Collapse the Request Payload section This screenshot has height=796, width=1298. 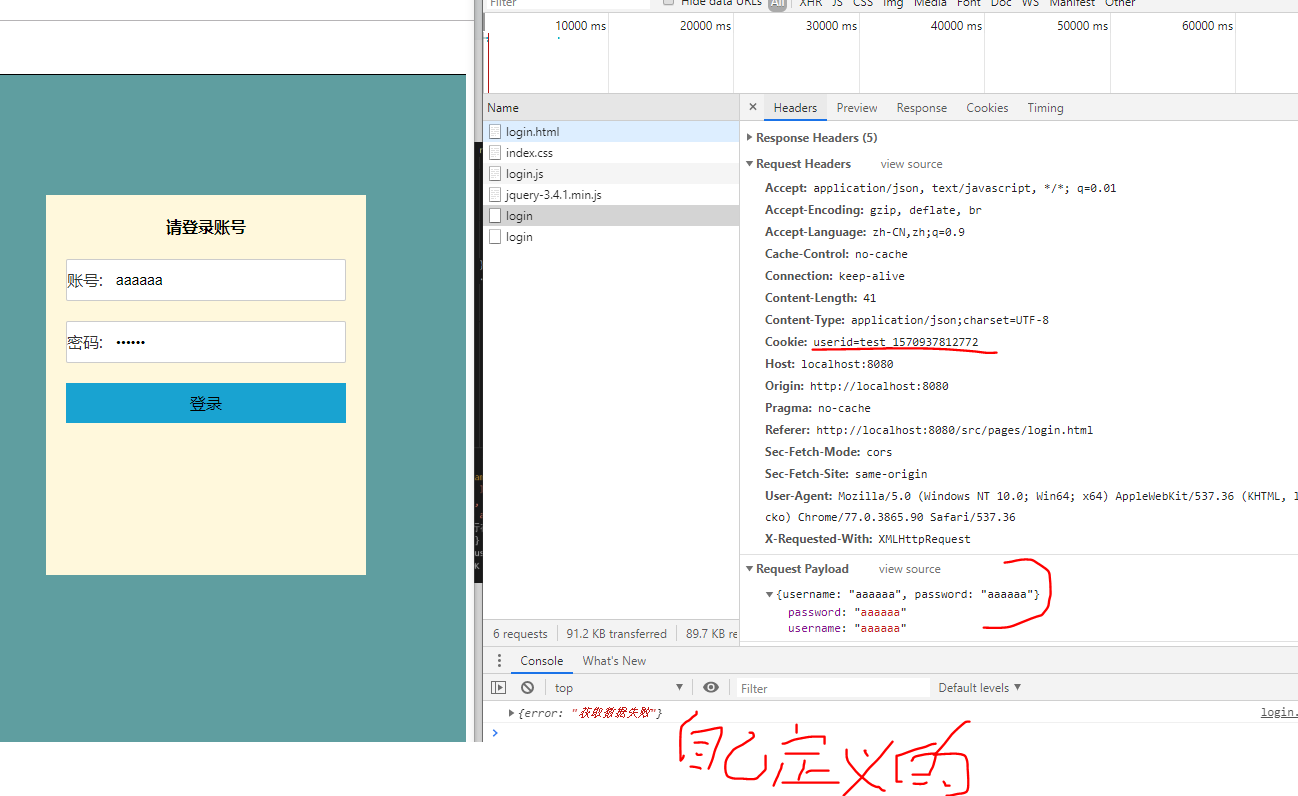[750, 569]
